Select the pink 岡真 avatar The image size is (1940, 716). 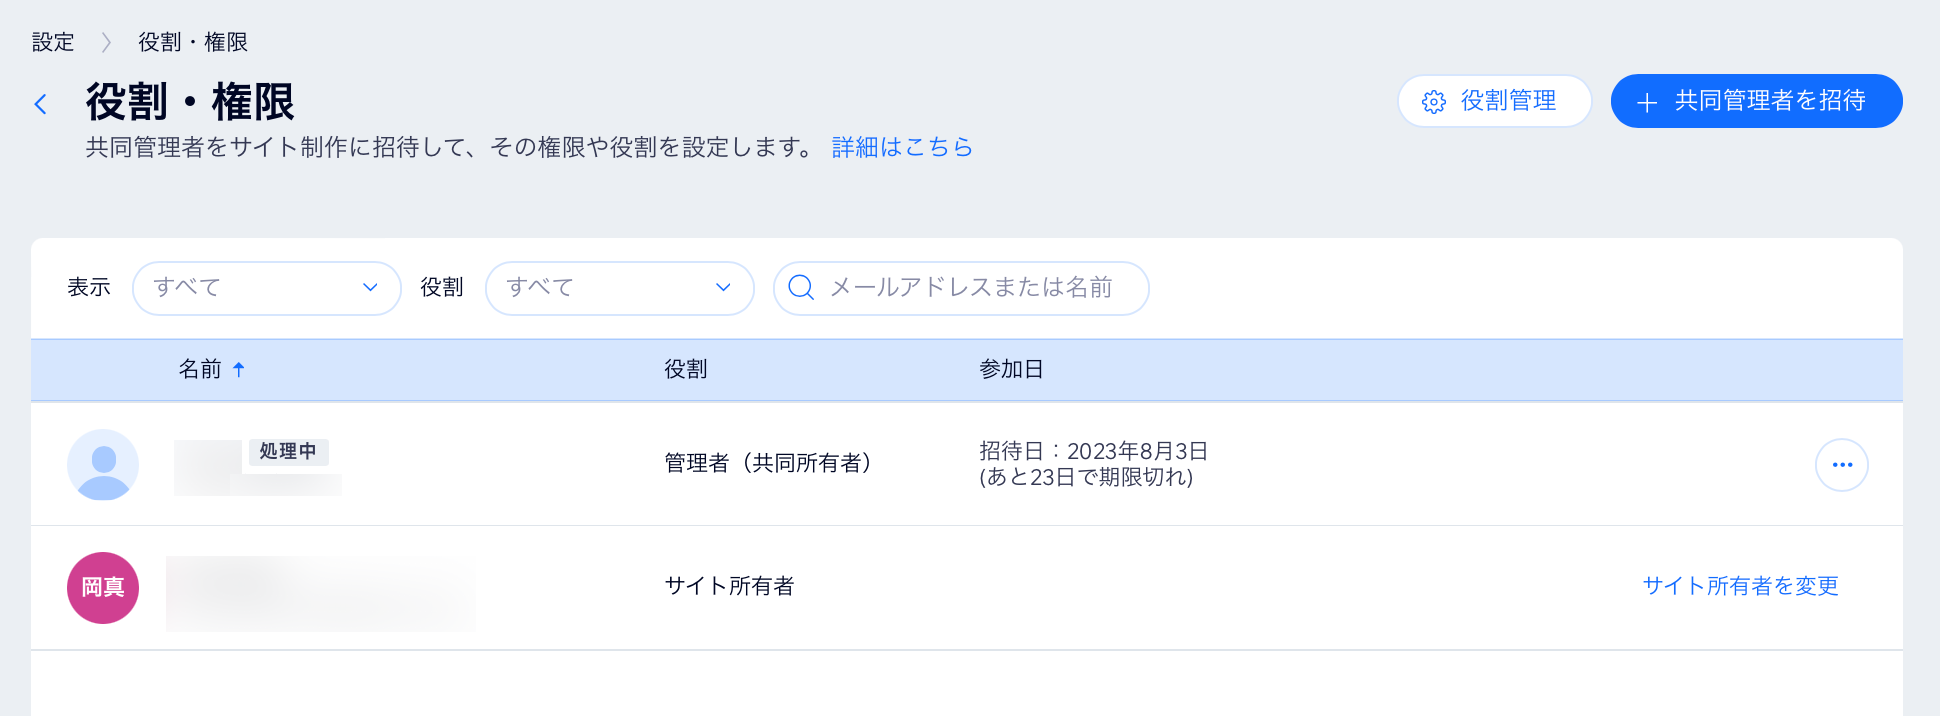(103, 588)
